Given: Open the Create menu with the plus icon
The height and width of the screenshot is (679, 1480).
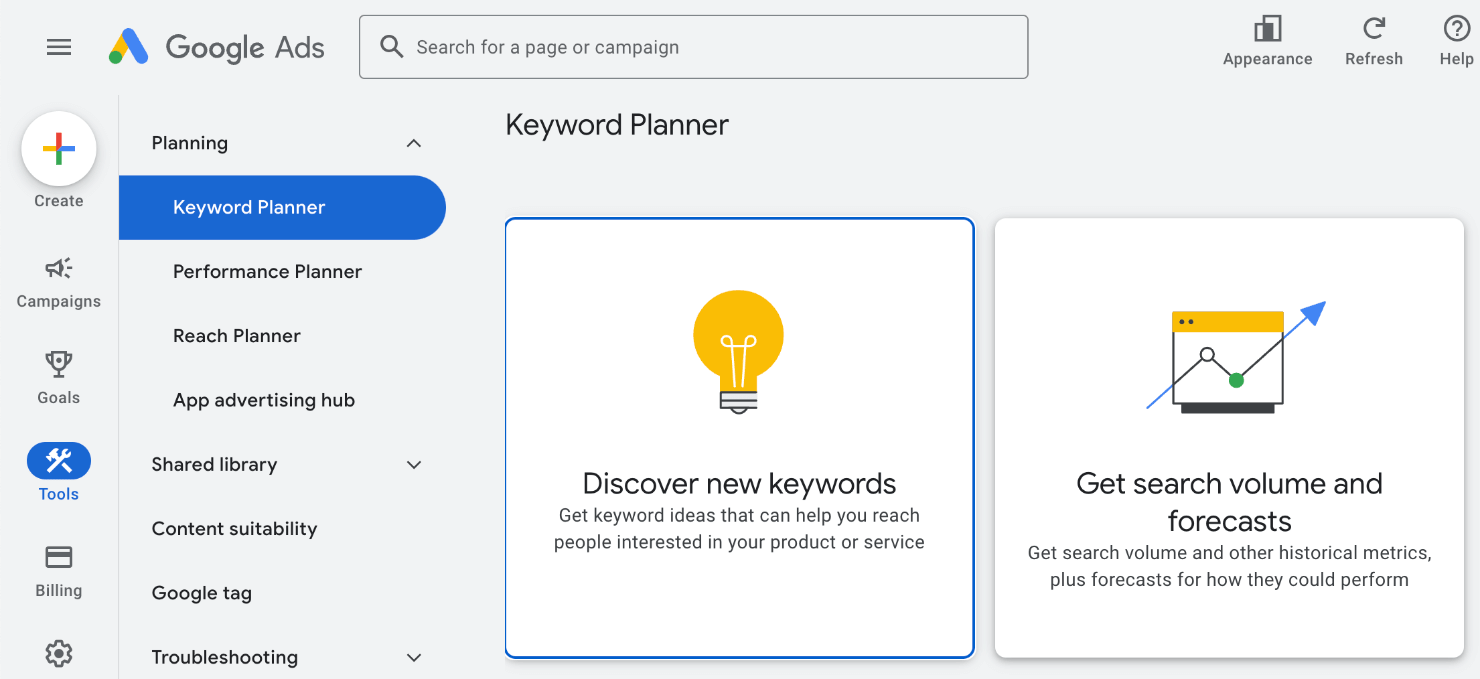Looking at the screenshot, I should 58,148.
